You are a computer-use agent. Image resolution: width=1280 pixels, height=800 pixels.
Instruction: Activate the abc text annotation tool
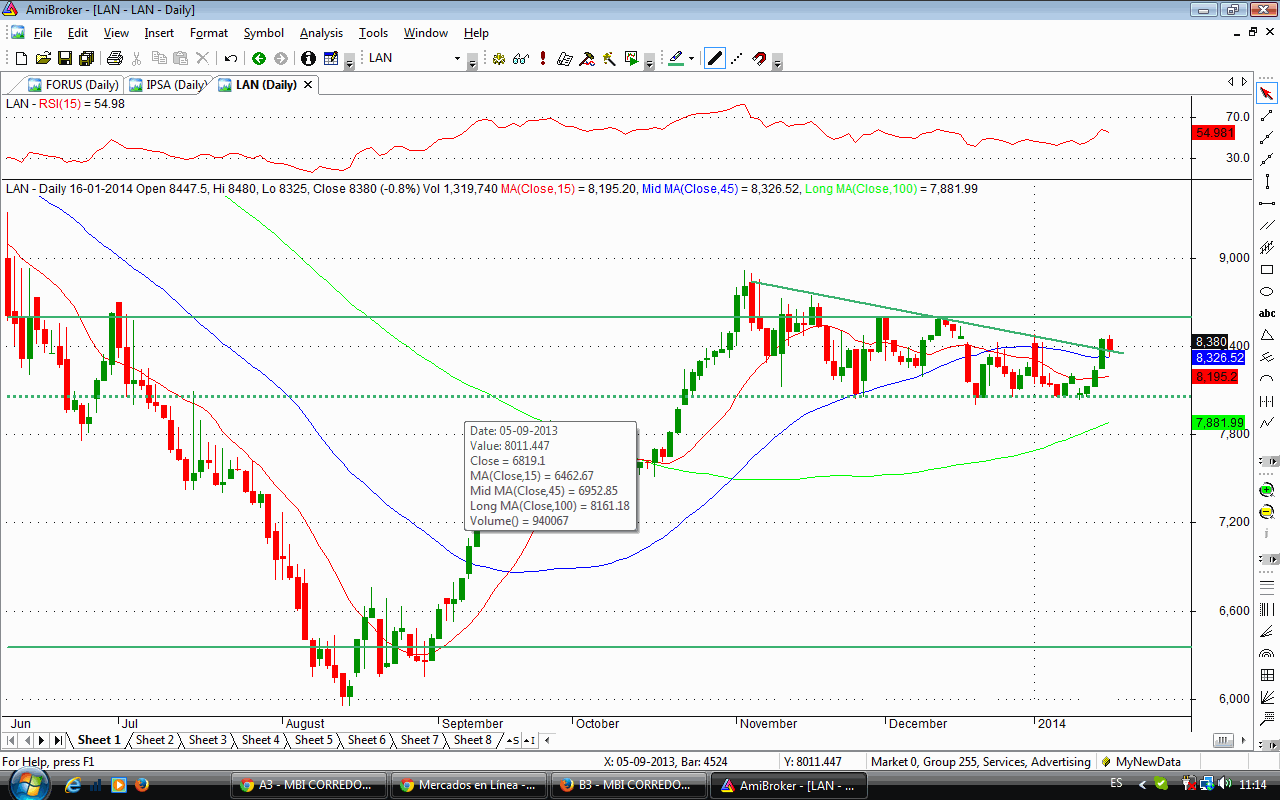(x=1267, y=313)
